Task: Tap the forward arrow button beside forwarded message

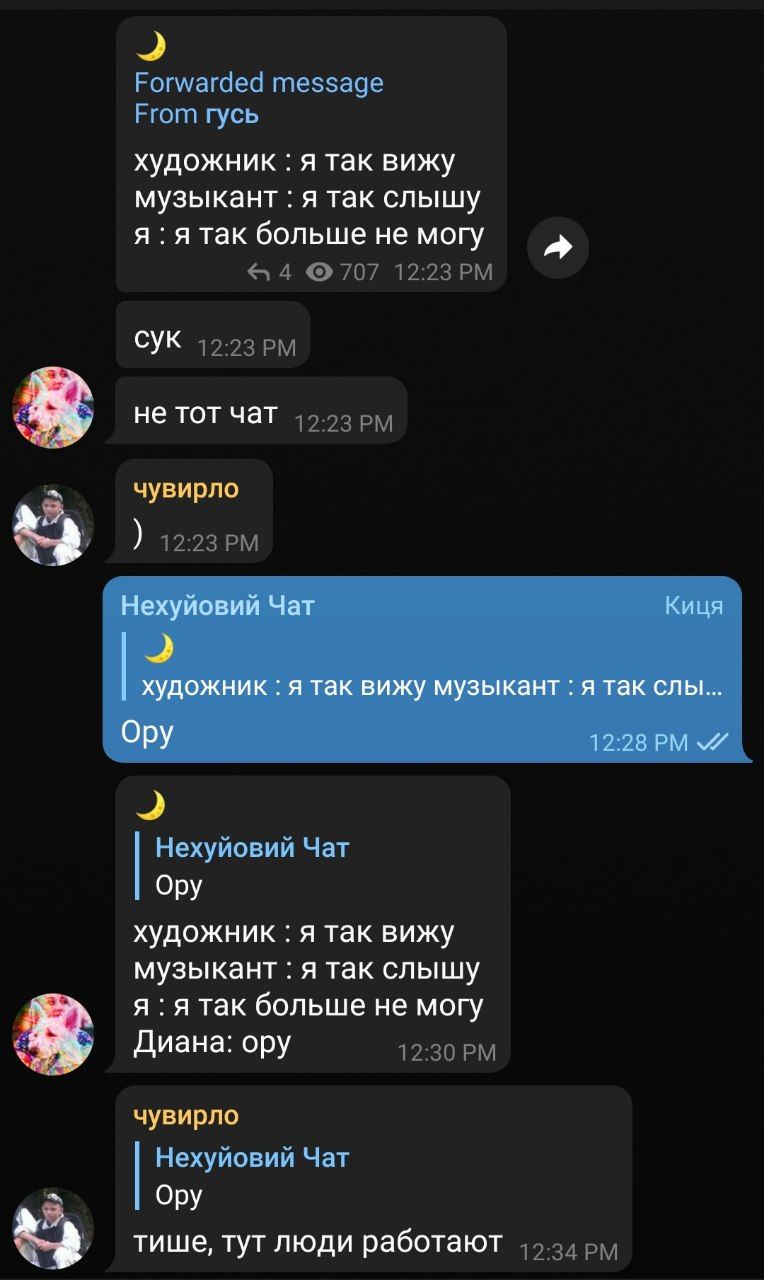Action: tap(558, 247)
